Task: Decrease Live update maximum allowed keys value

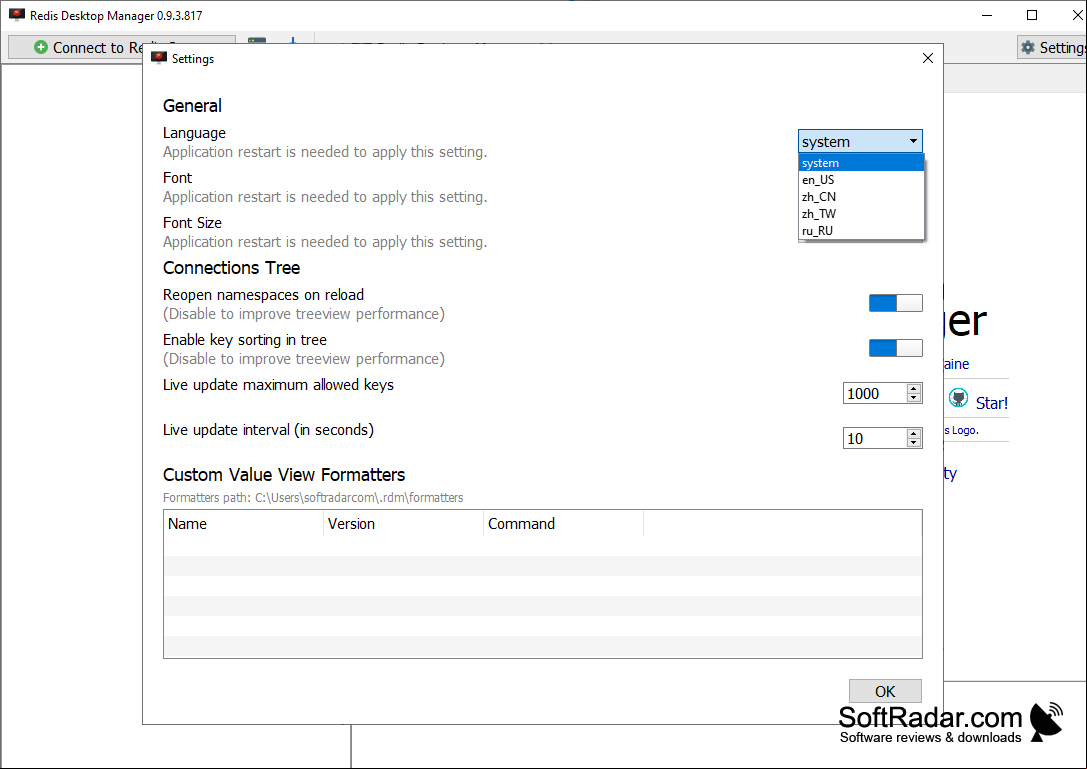Action: (914, 398)
